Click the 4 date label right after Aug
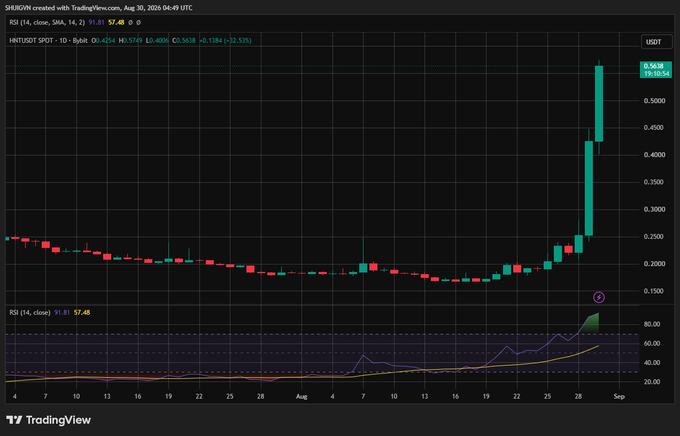The width and height of the screenshot is (680, 436). 333,397
